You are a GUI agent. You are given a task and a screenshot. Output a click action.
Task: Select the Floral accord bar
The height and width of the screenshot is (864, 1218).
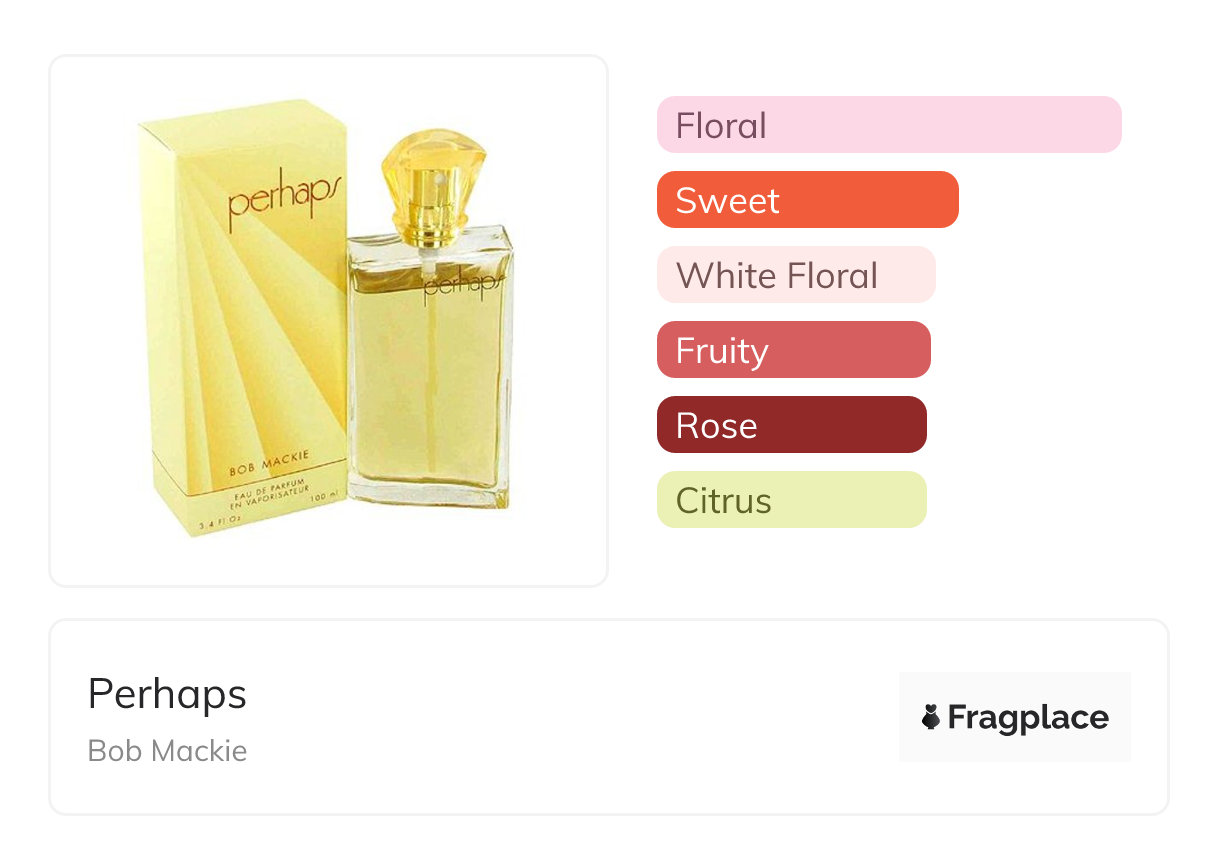[888, 125]
